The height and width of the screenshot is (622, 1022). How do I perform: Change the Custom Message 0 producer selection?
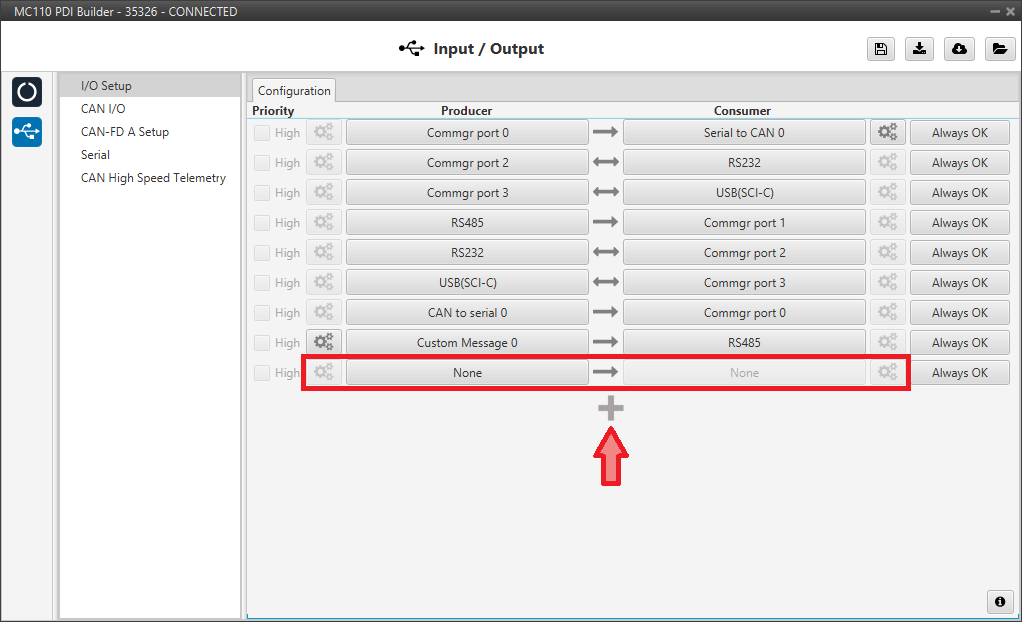tap(467, 343)
